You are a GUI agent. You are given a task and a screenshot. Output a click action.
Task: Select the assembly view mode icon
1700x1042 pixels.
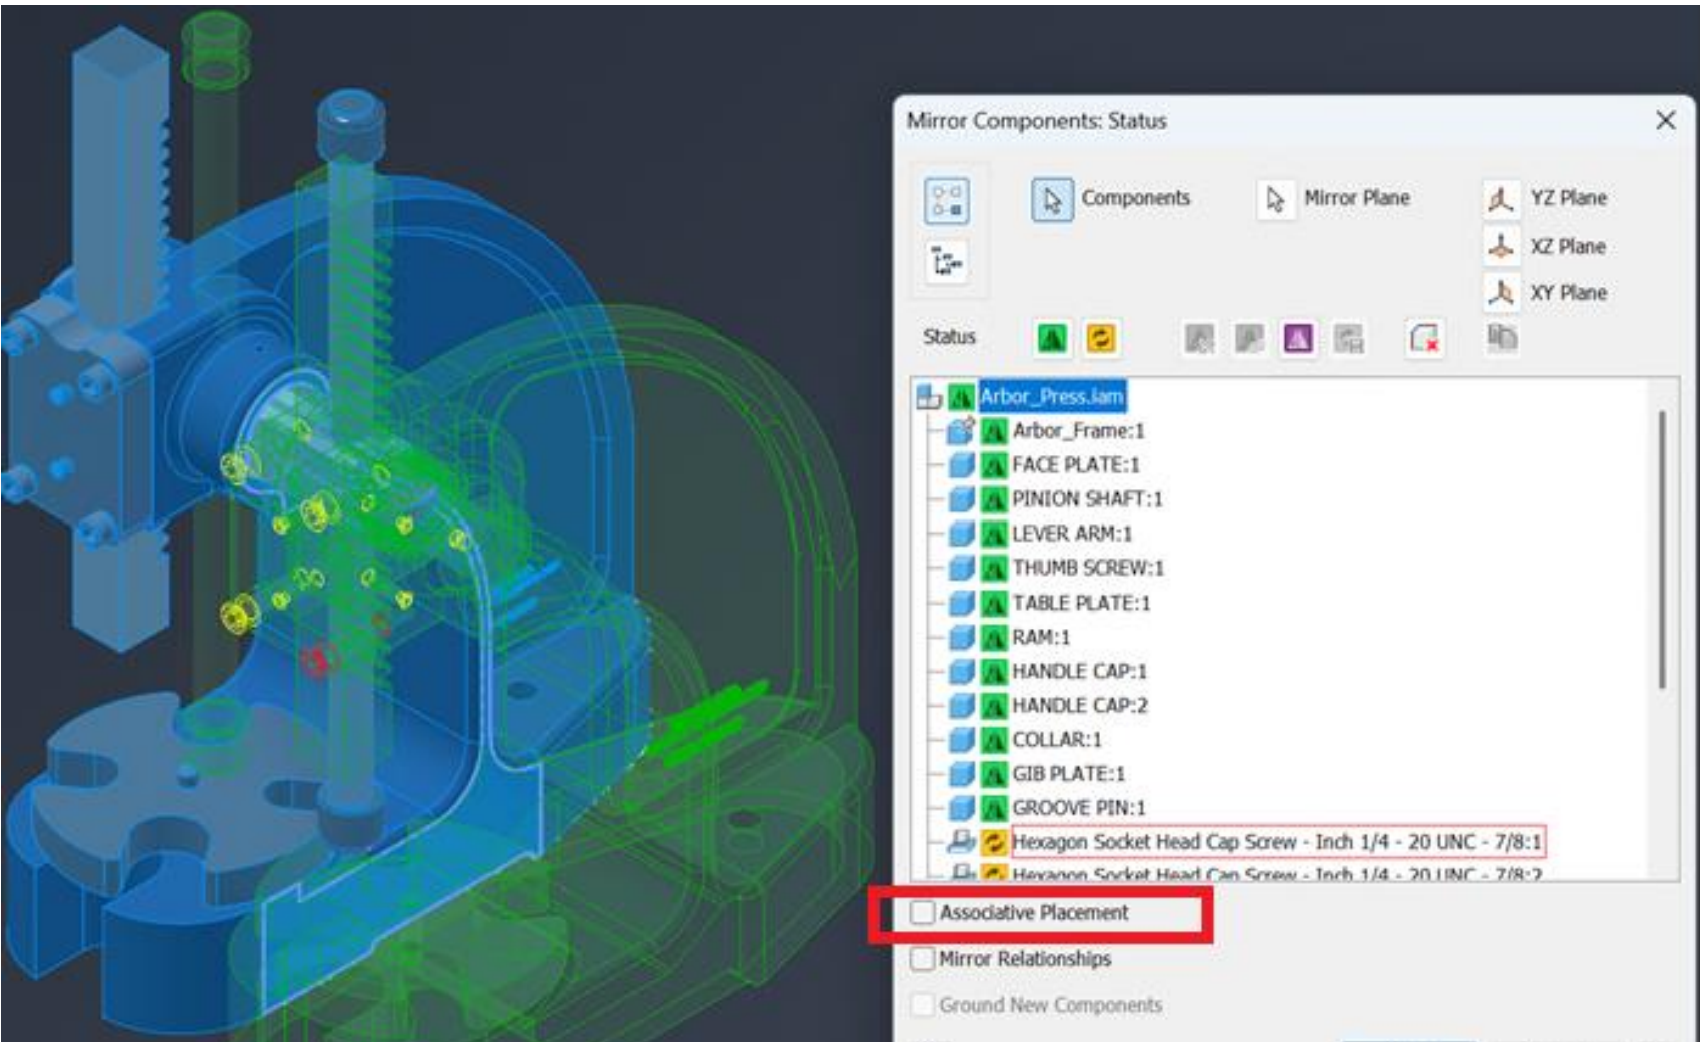pyautogui.click(x=946, y=199)
